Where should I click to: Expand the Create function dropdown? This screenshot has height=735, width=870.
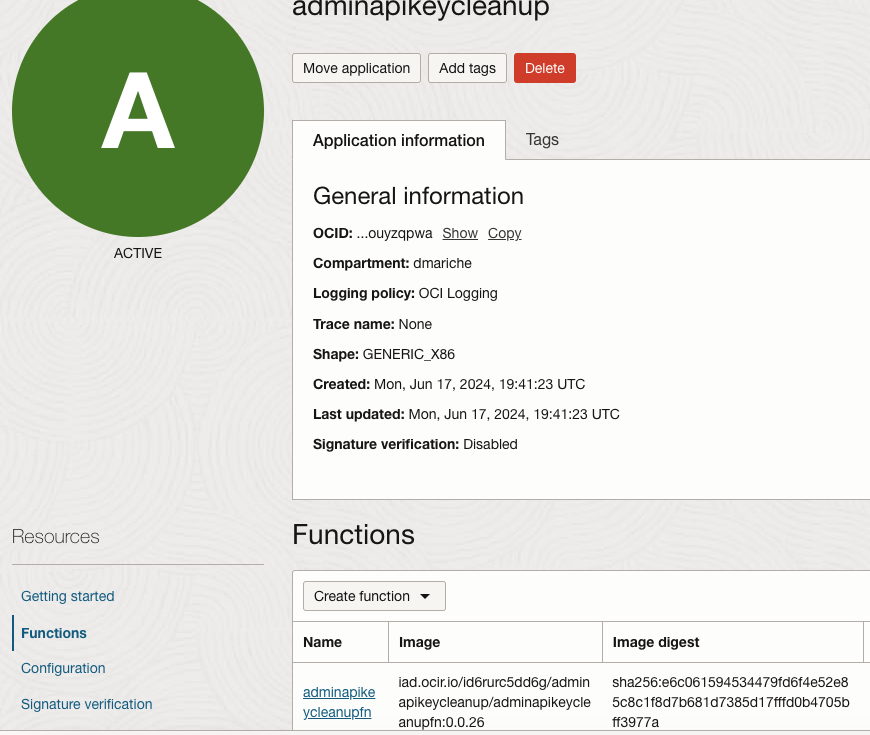point(373,596)
